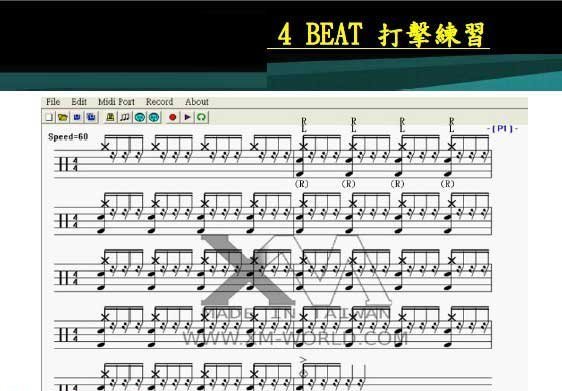Open the Edit menu

(x=79, y=102)
